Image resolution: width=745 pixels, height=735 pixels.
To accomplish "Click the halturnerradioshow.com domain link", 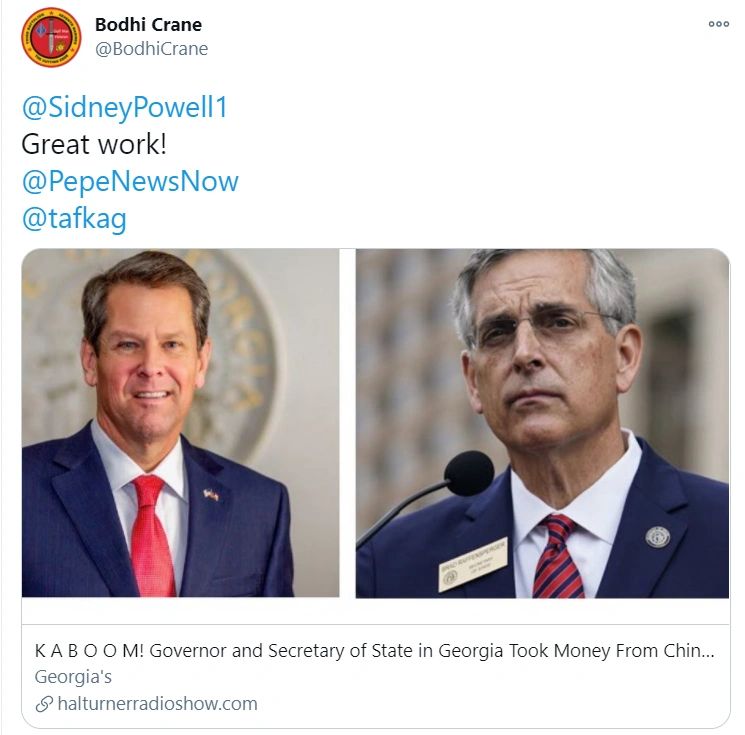I will 157,704.
